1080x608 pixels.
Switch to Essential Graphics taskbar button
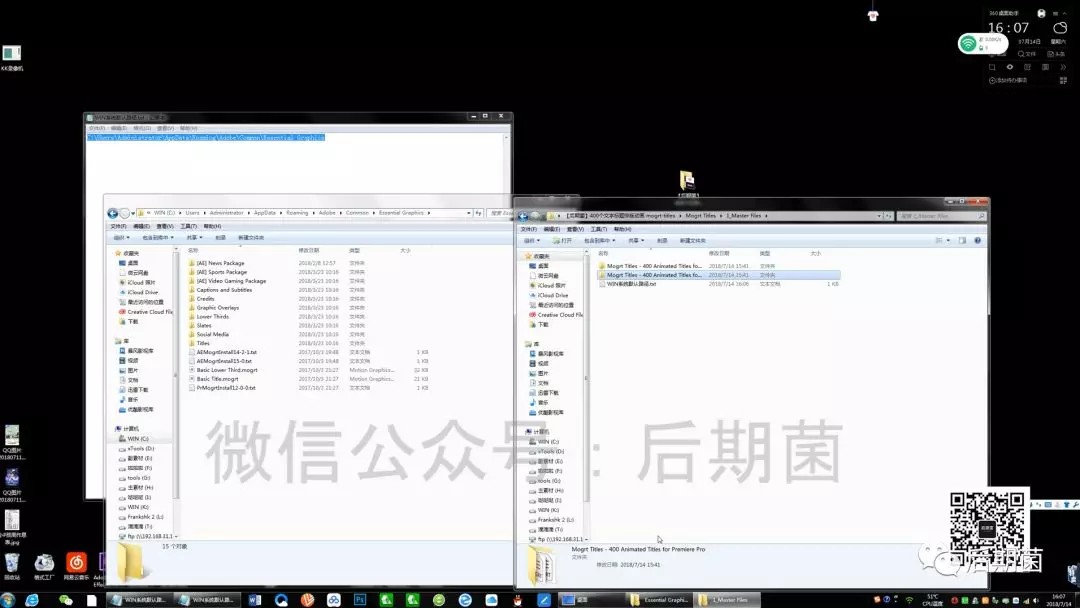tap(658, 600)
